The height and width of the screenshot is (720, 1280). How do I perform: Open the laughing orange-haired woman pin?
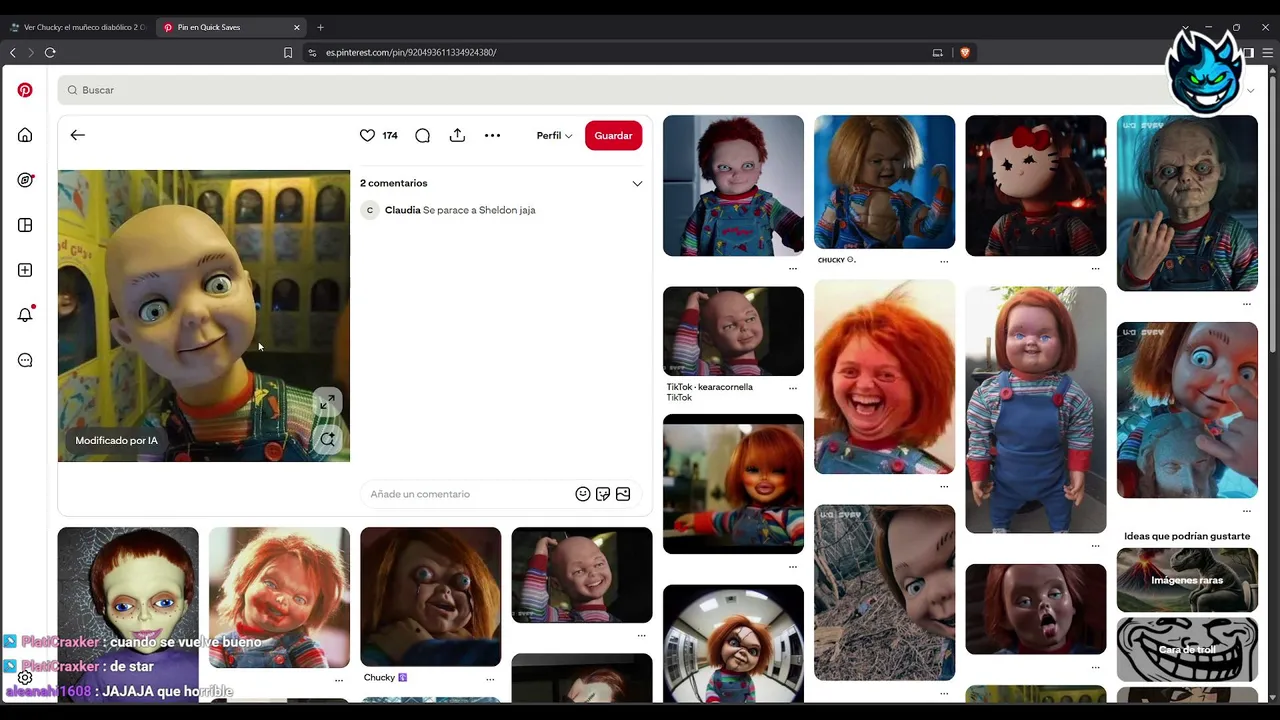tap(884, 377)
